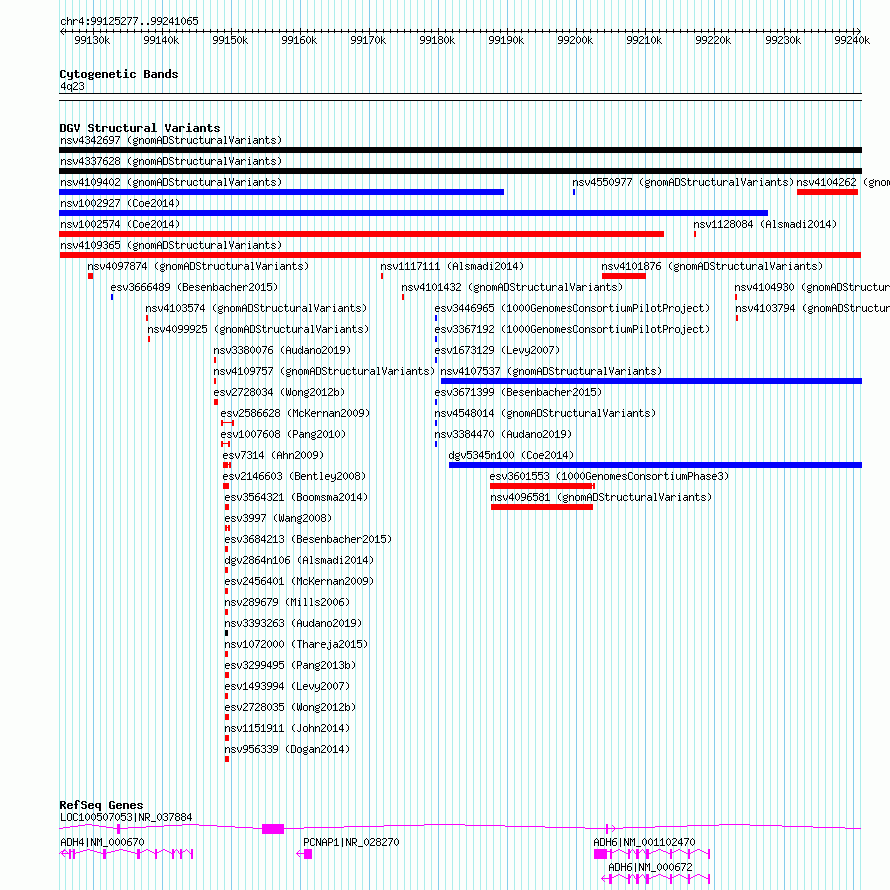The height and width of the screenshot is (890, 890).
Task: Select esv2586628 (McKernan2009) label
Action: point(295,413)
